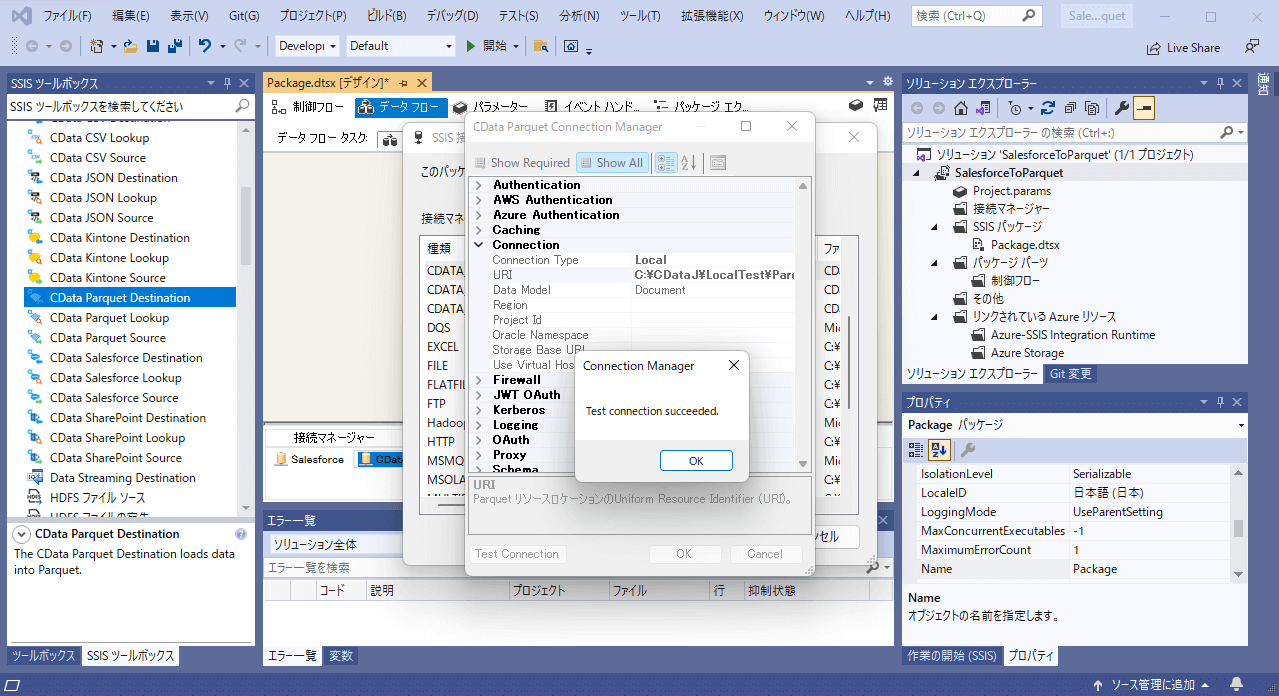The height and width of the screenshot is (696, 1279).
Task: Toggle Show Required in CData Connection Manager
Action: (x=521, y=163)
